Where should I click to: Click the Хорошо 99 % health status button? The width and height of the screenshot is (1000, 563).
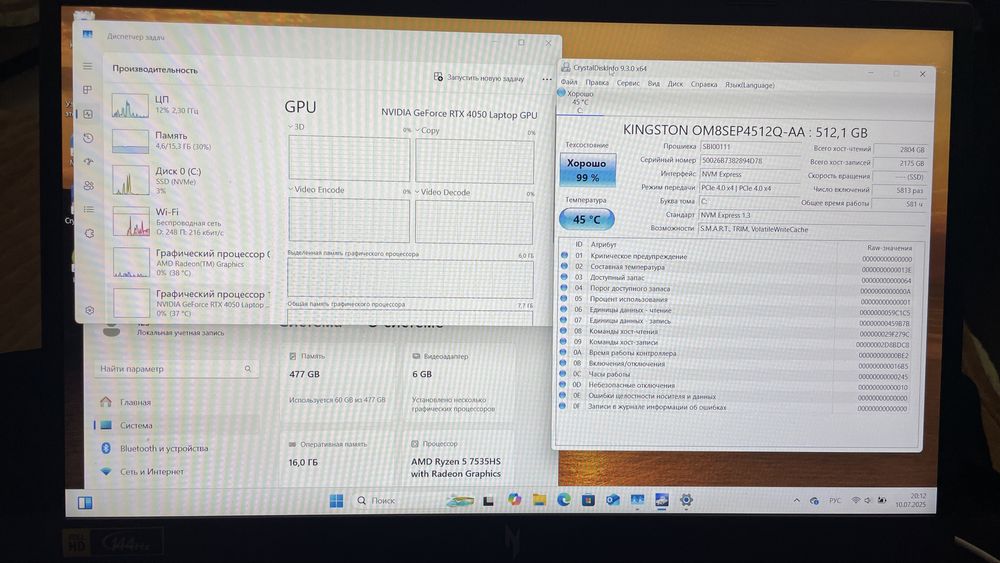click(587, 170)
